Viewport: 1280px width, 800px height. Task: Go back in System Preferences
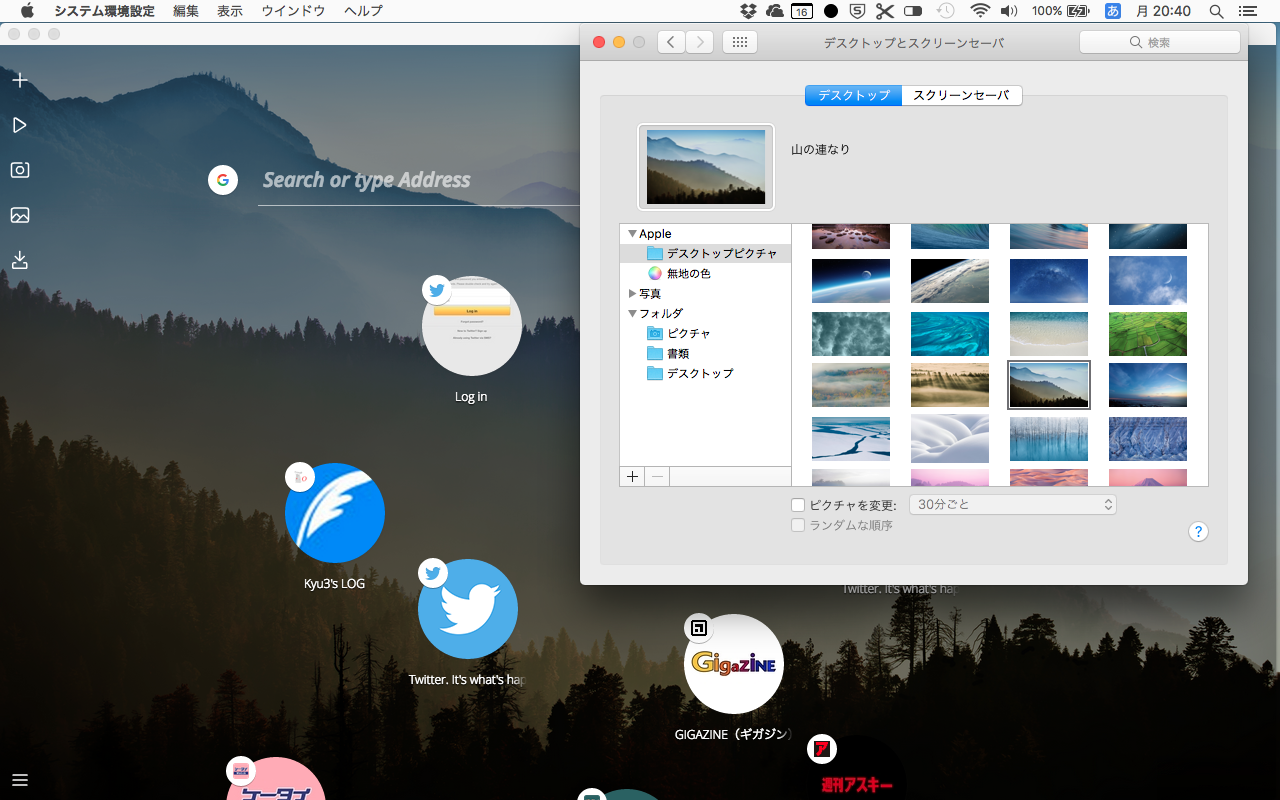tap(670, 42)
